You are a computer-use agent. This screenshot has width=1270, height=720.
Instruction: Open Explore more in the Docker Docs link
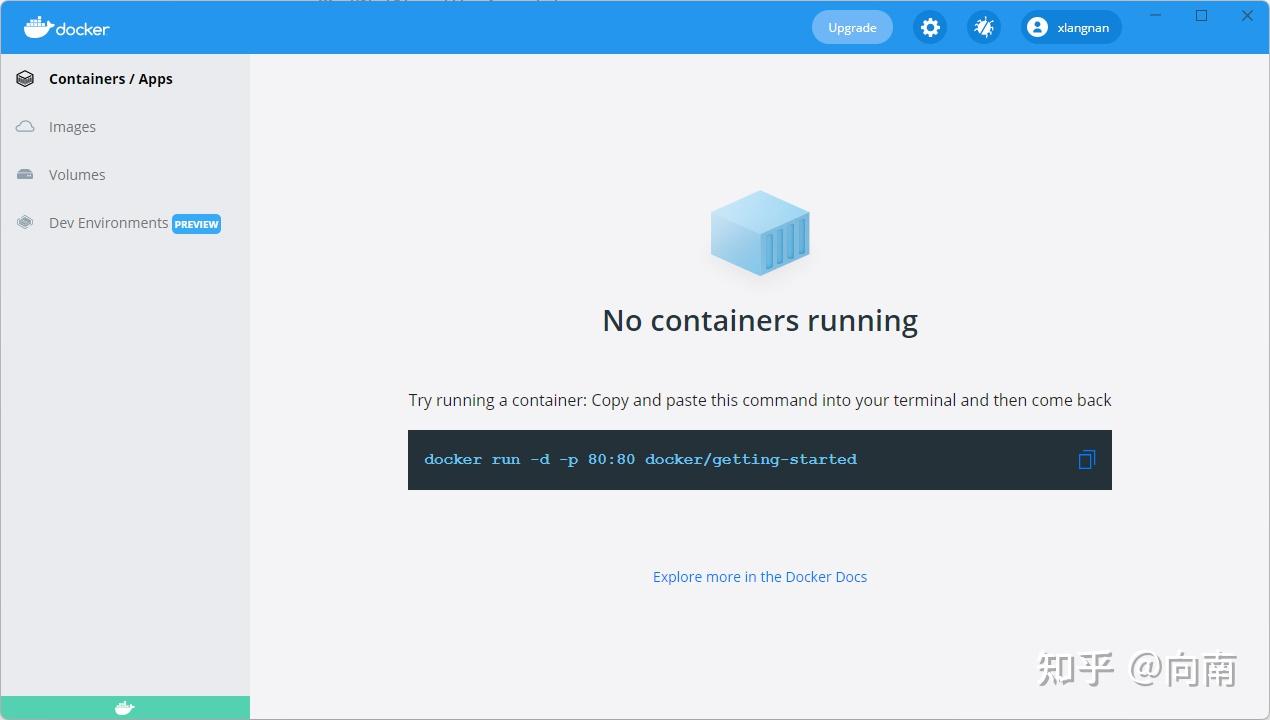[x=759, y=576]
